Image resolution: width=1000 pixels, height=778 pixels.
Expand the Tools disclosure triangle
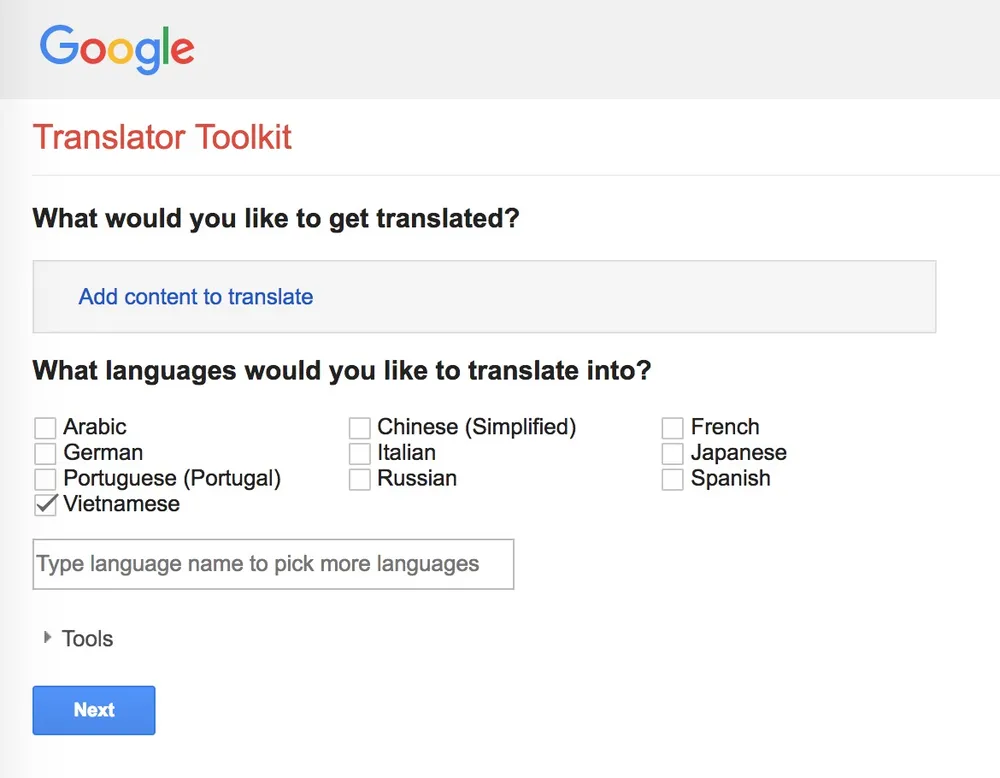(47, 638)
